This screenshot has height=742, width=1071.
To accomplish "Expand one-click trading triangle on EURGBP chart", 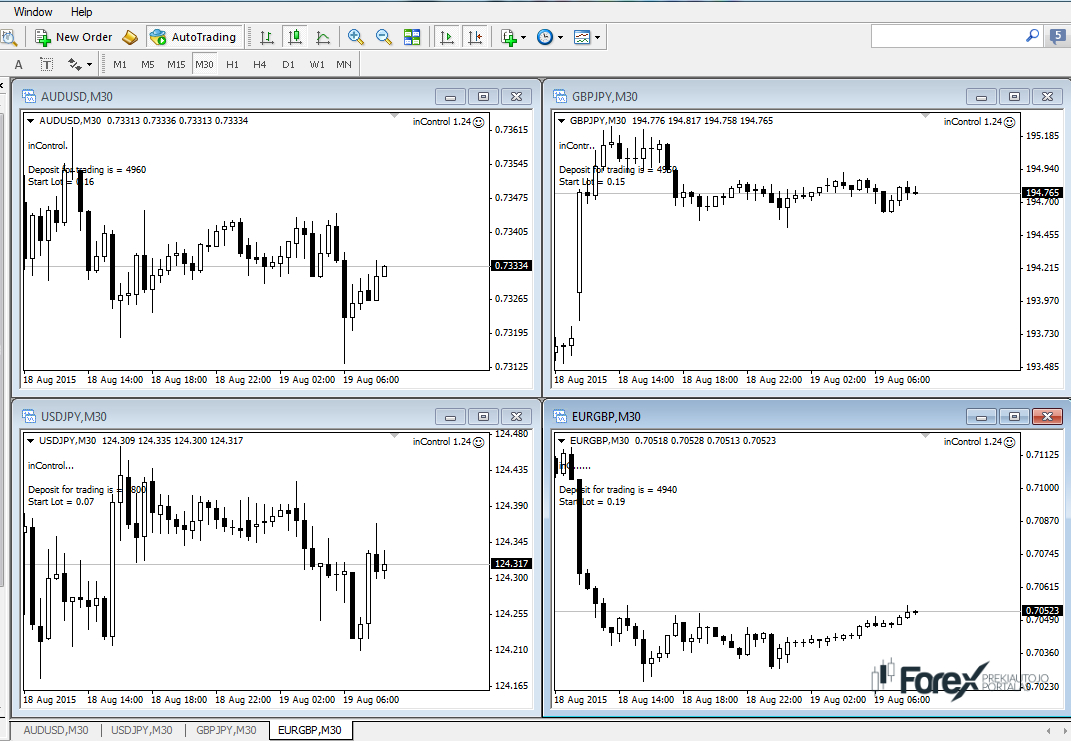I will click(x=561, y=441).
